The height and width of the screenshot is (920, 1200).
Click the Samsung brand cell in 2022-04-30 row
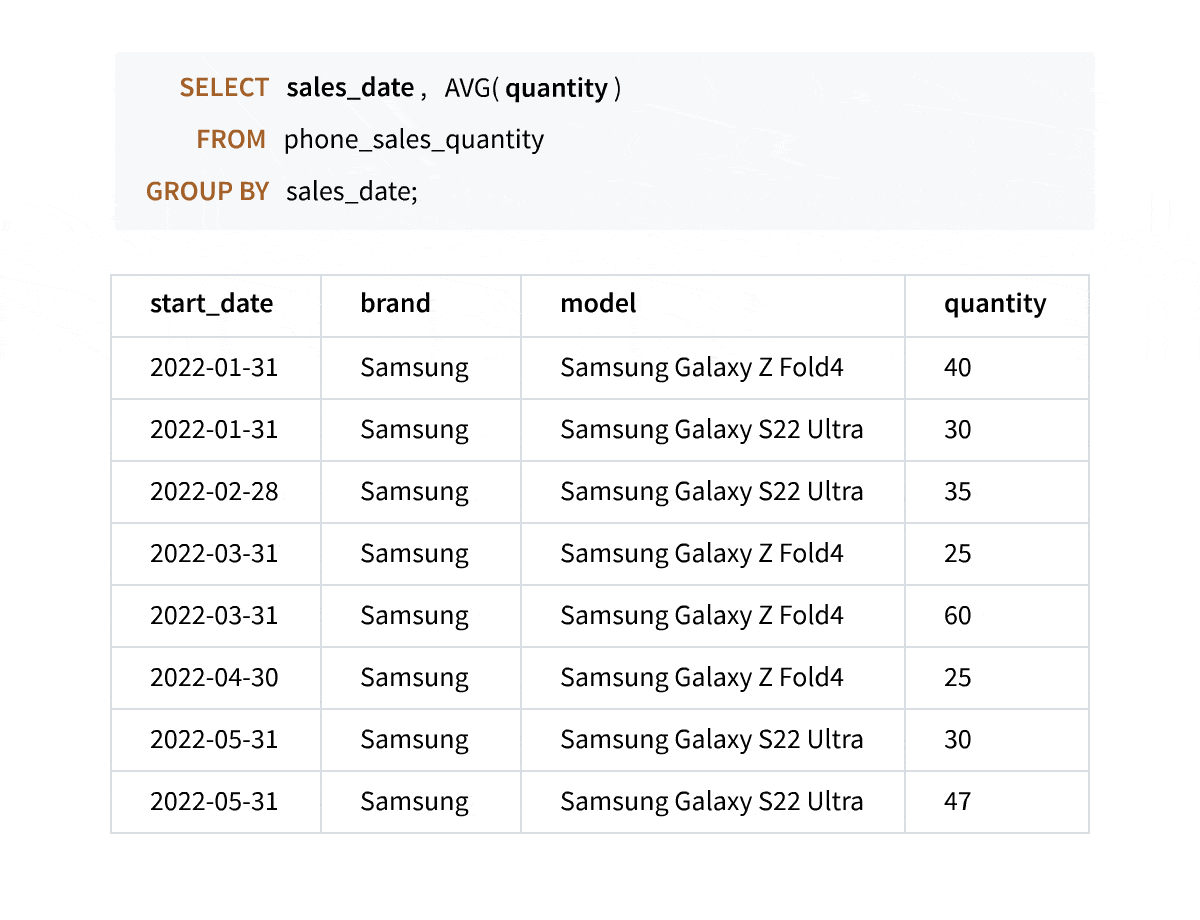(x=414, y=677)
